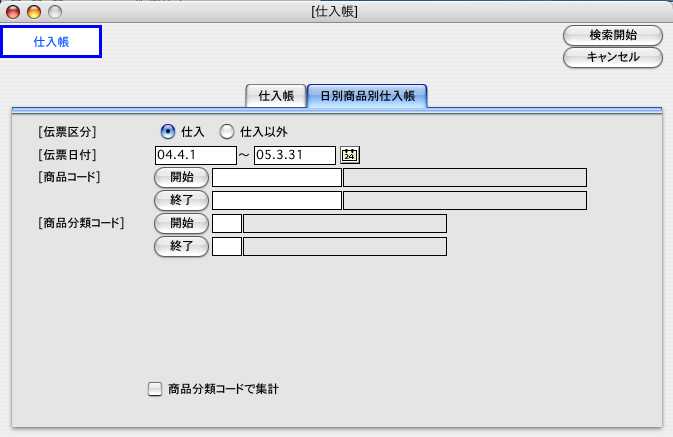This screenshot has width=673, height=437.
Task: Switch to the 仕入帳 tab
Action: (x=275, y=96)
